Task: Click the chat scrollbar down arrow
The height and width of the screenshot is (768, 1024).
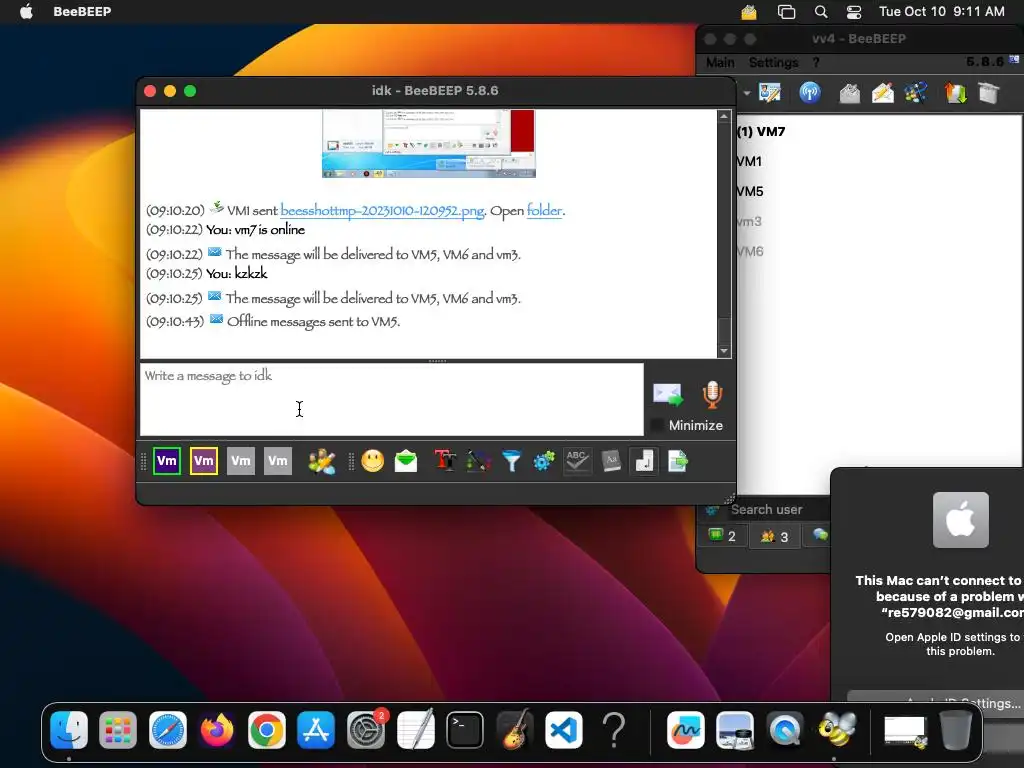Action: 724,351
